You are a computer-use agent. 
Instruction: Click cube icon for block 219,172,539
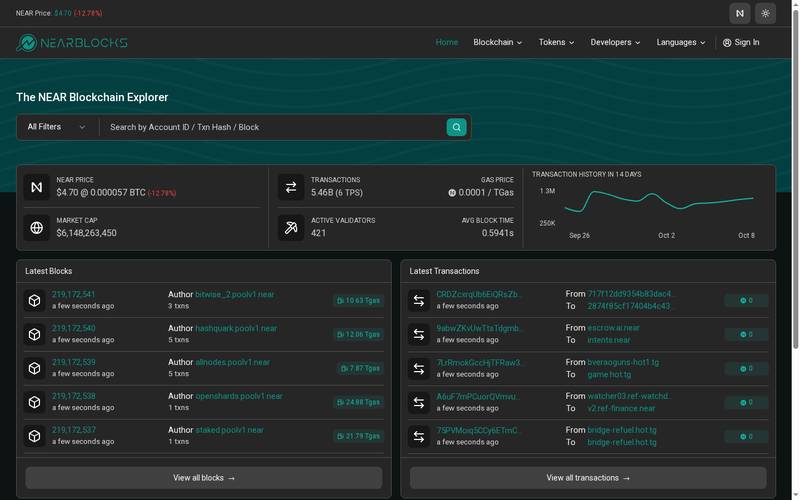(x=34, y=368)
